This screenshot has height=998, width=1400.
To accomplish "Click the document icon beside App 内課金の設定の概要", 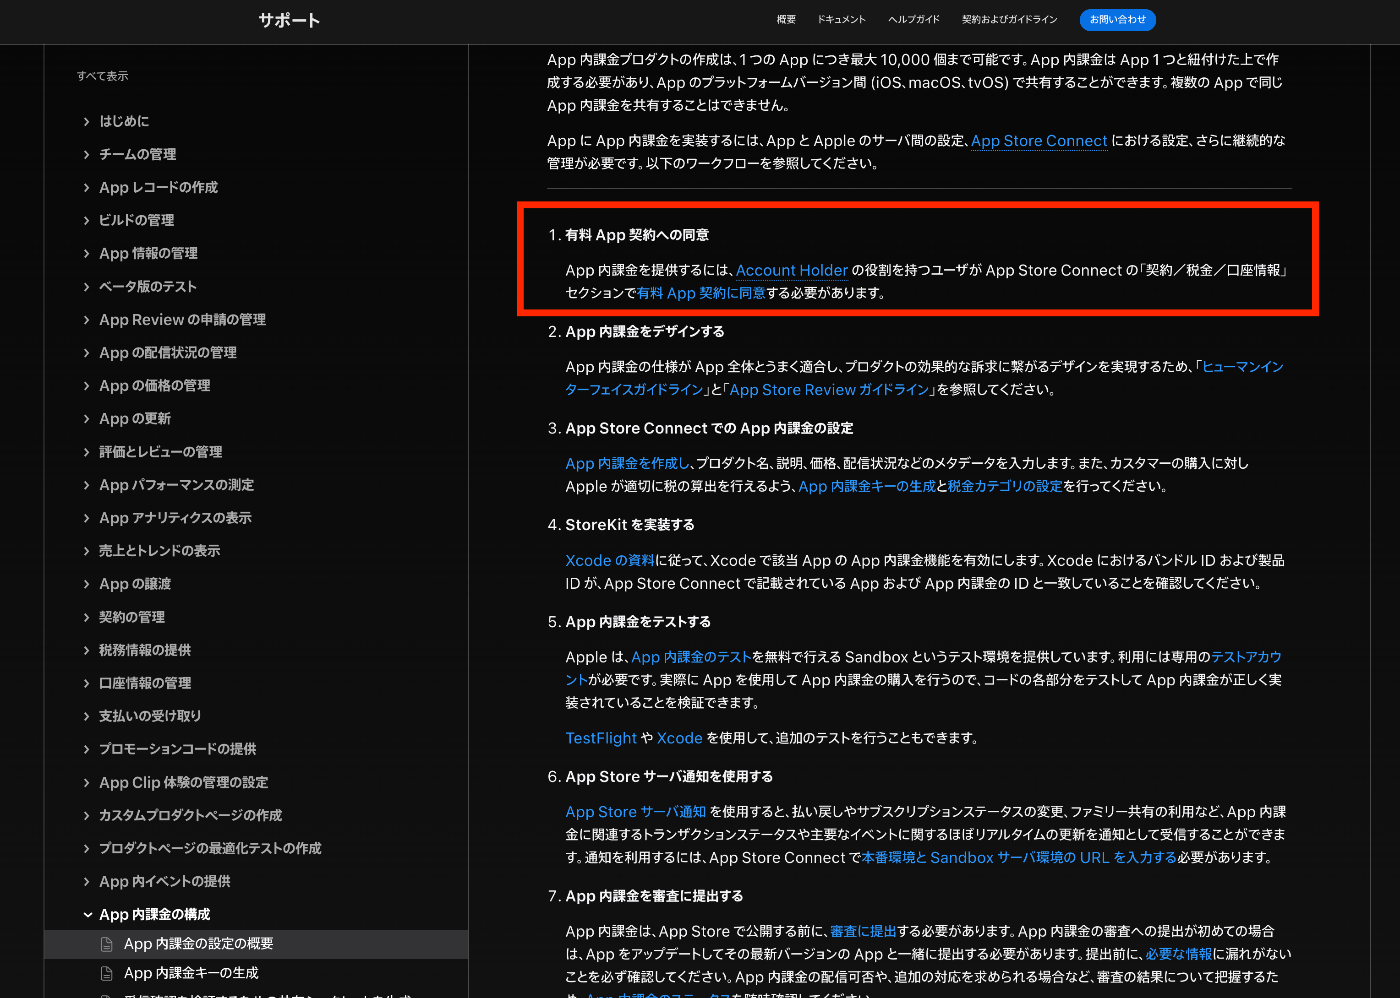I will coord(106,944).
